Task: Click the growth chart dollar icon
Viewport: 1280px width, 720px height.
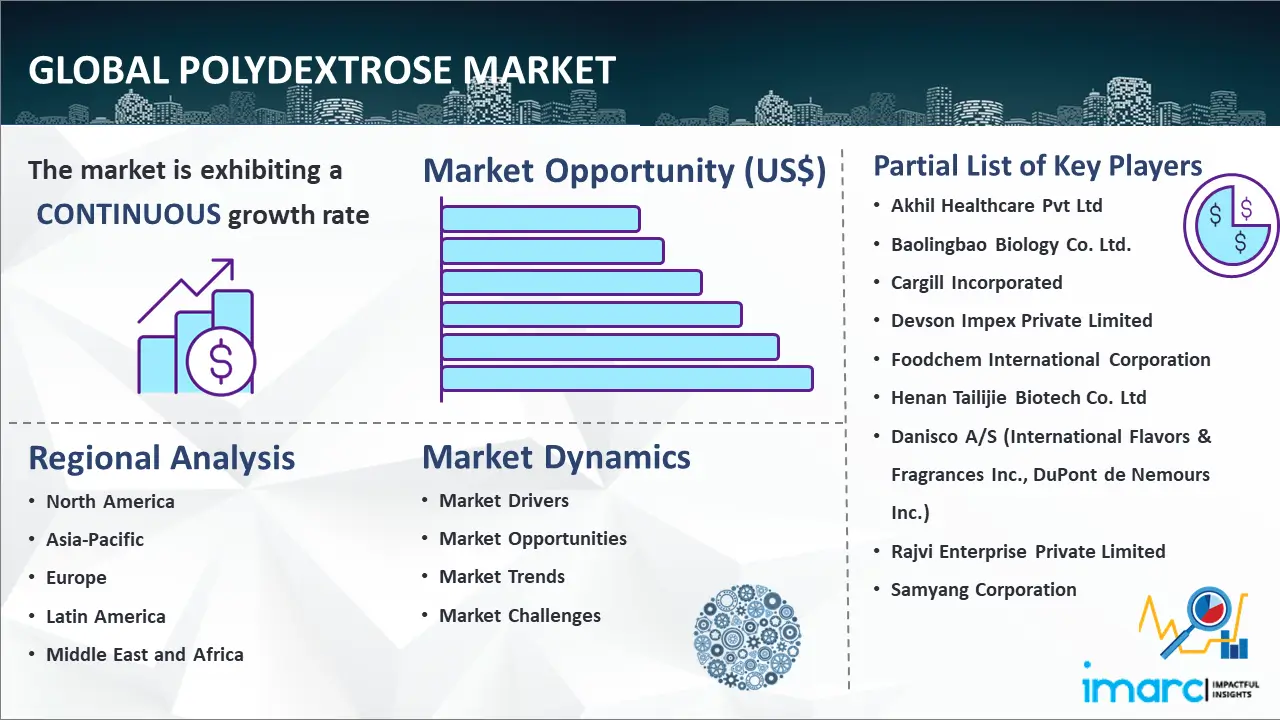Action: point(196,327)
